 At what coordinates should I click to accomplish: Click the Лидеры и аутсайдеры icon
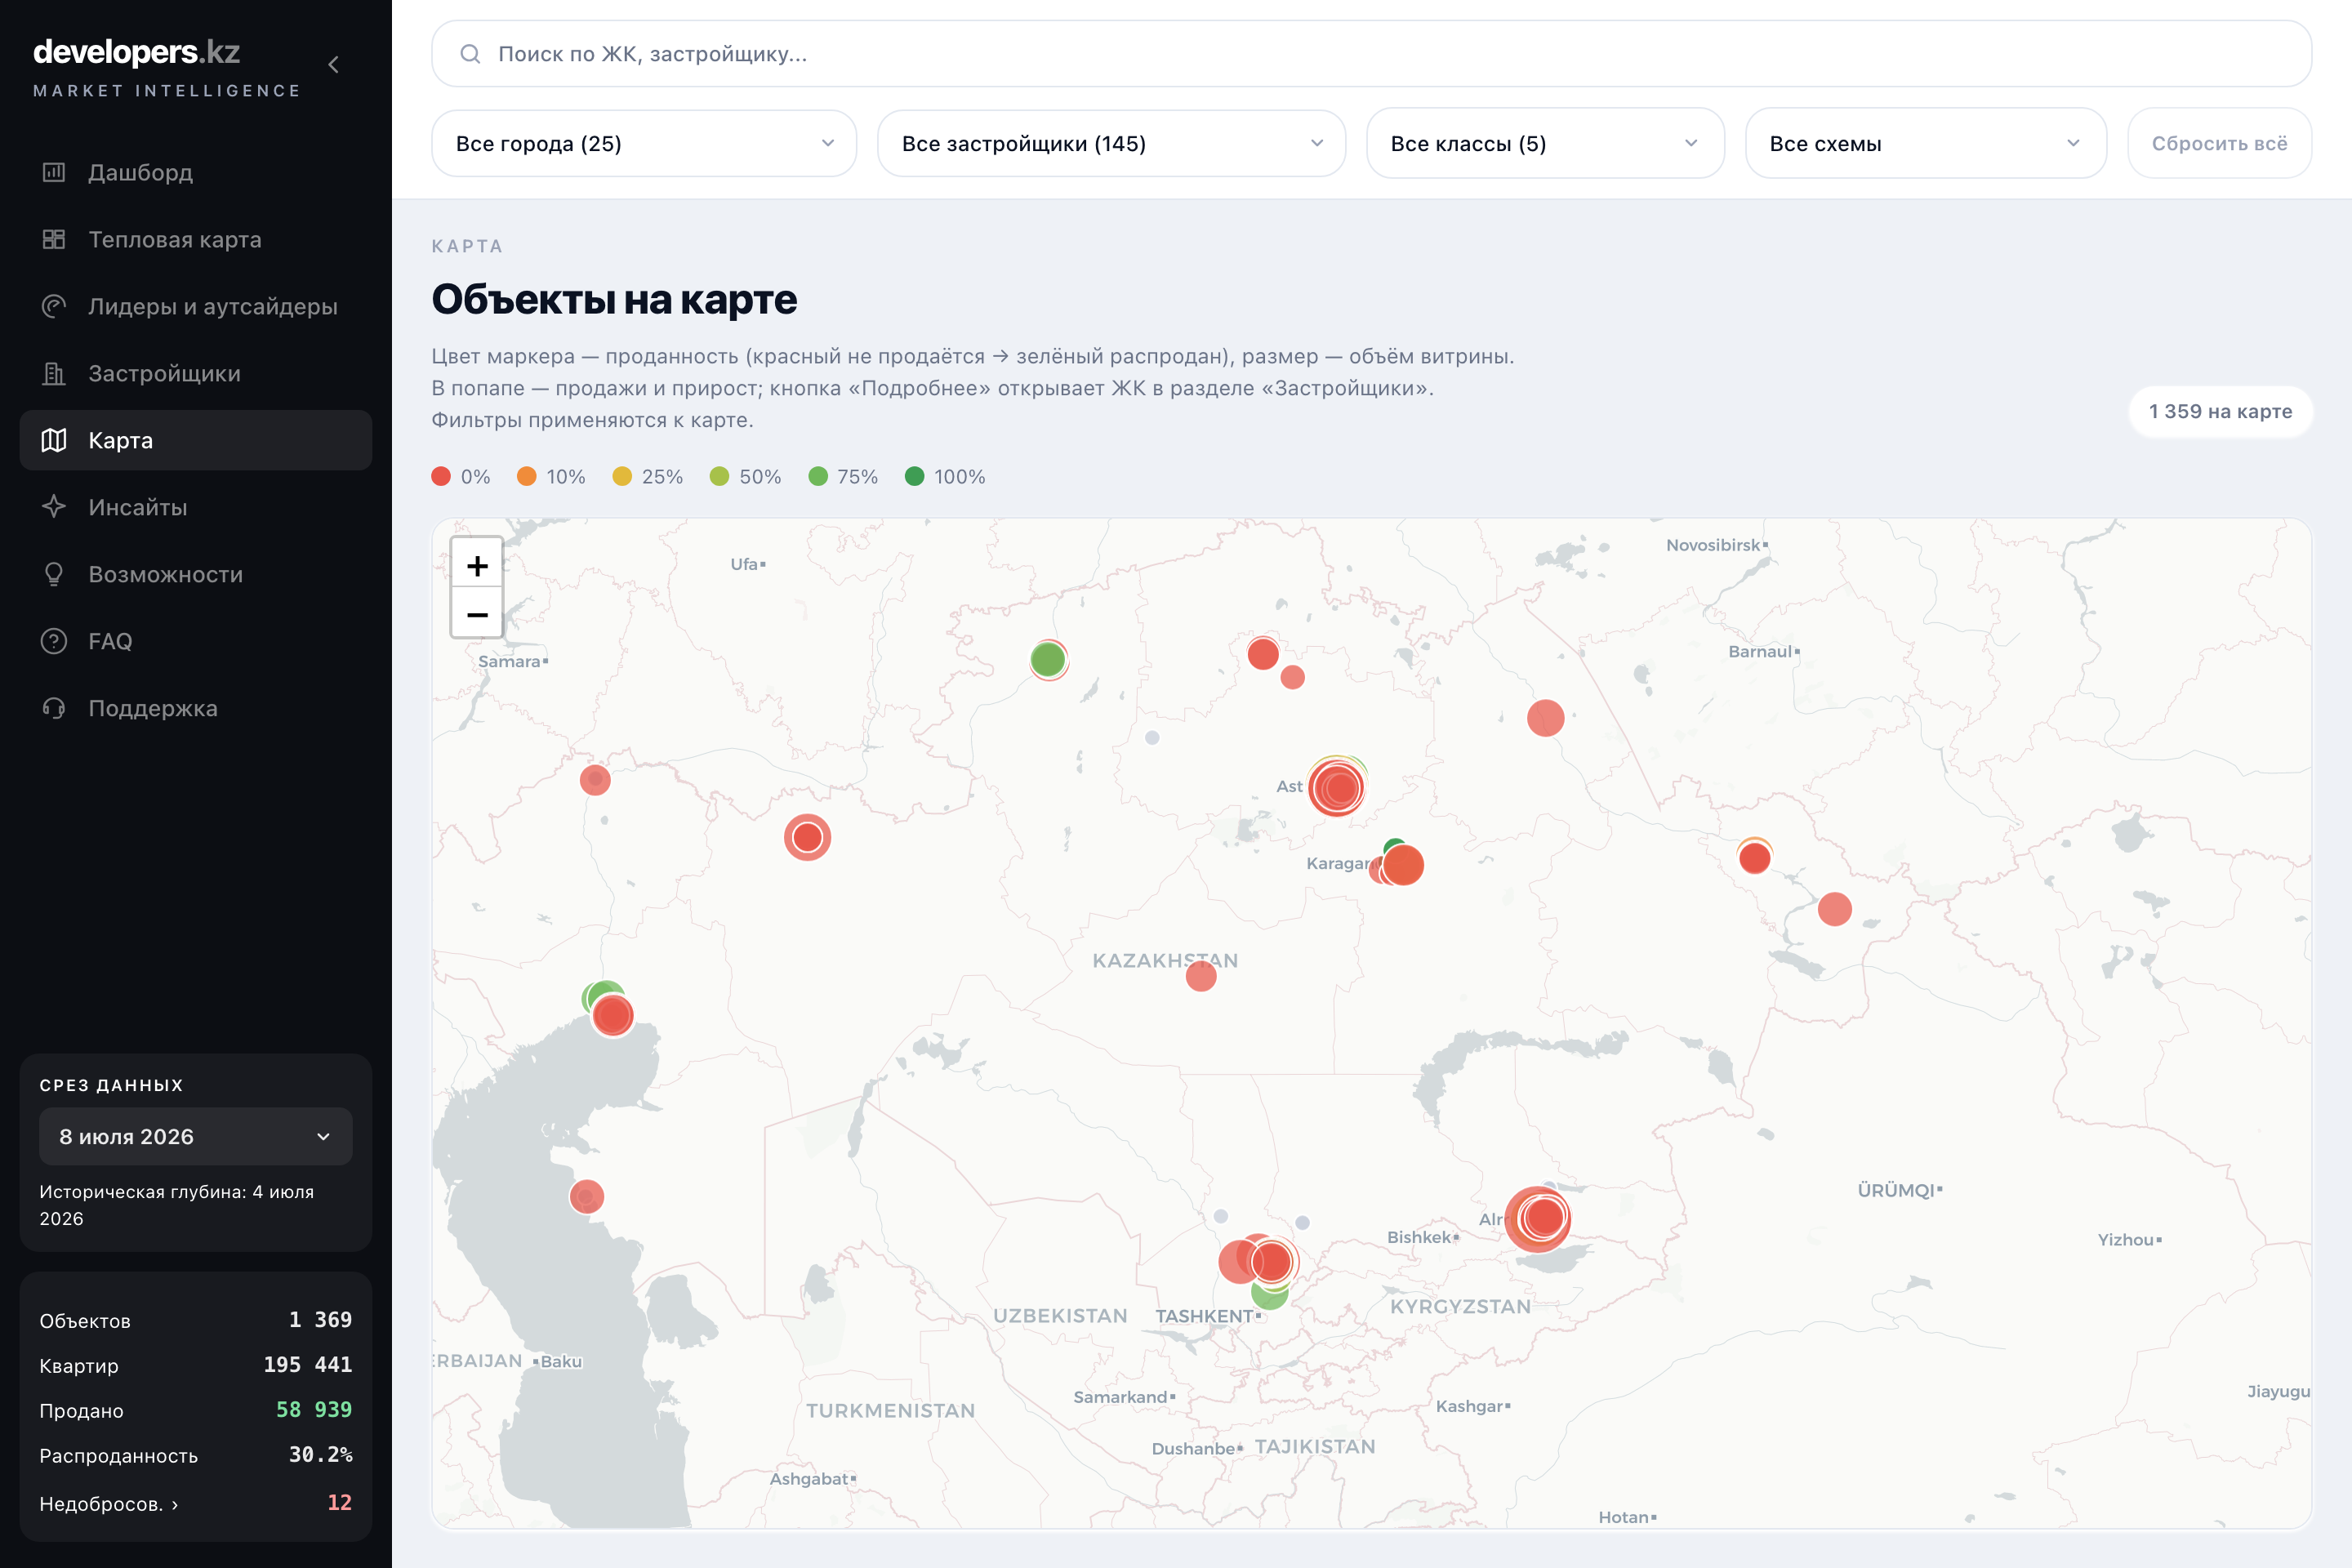coord(54,306)
